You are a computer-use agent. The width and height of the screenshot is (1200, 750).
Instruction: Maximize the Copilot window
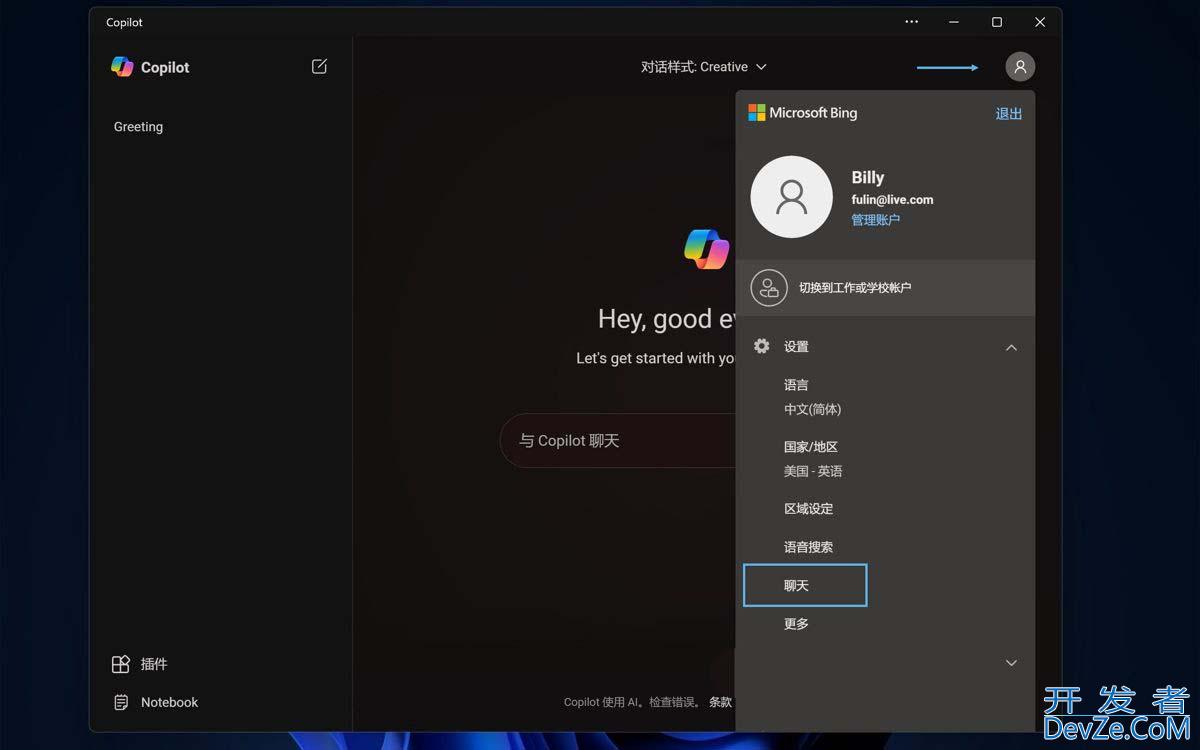click(997, 22)
